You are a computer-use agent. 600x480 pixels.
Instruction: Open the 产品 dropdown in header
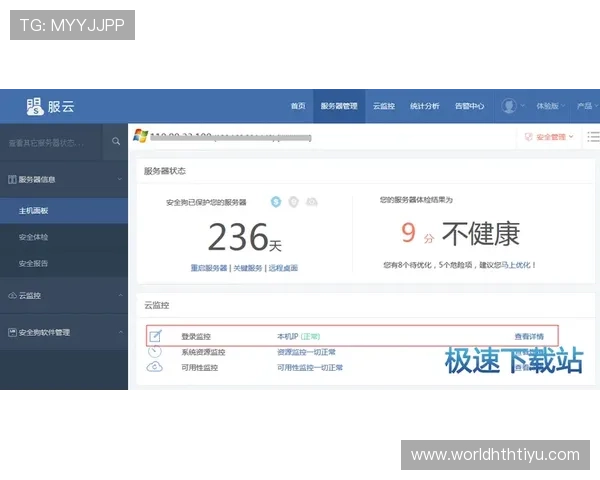[587, 106]
